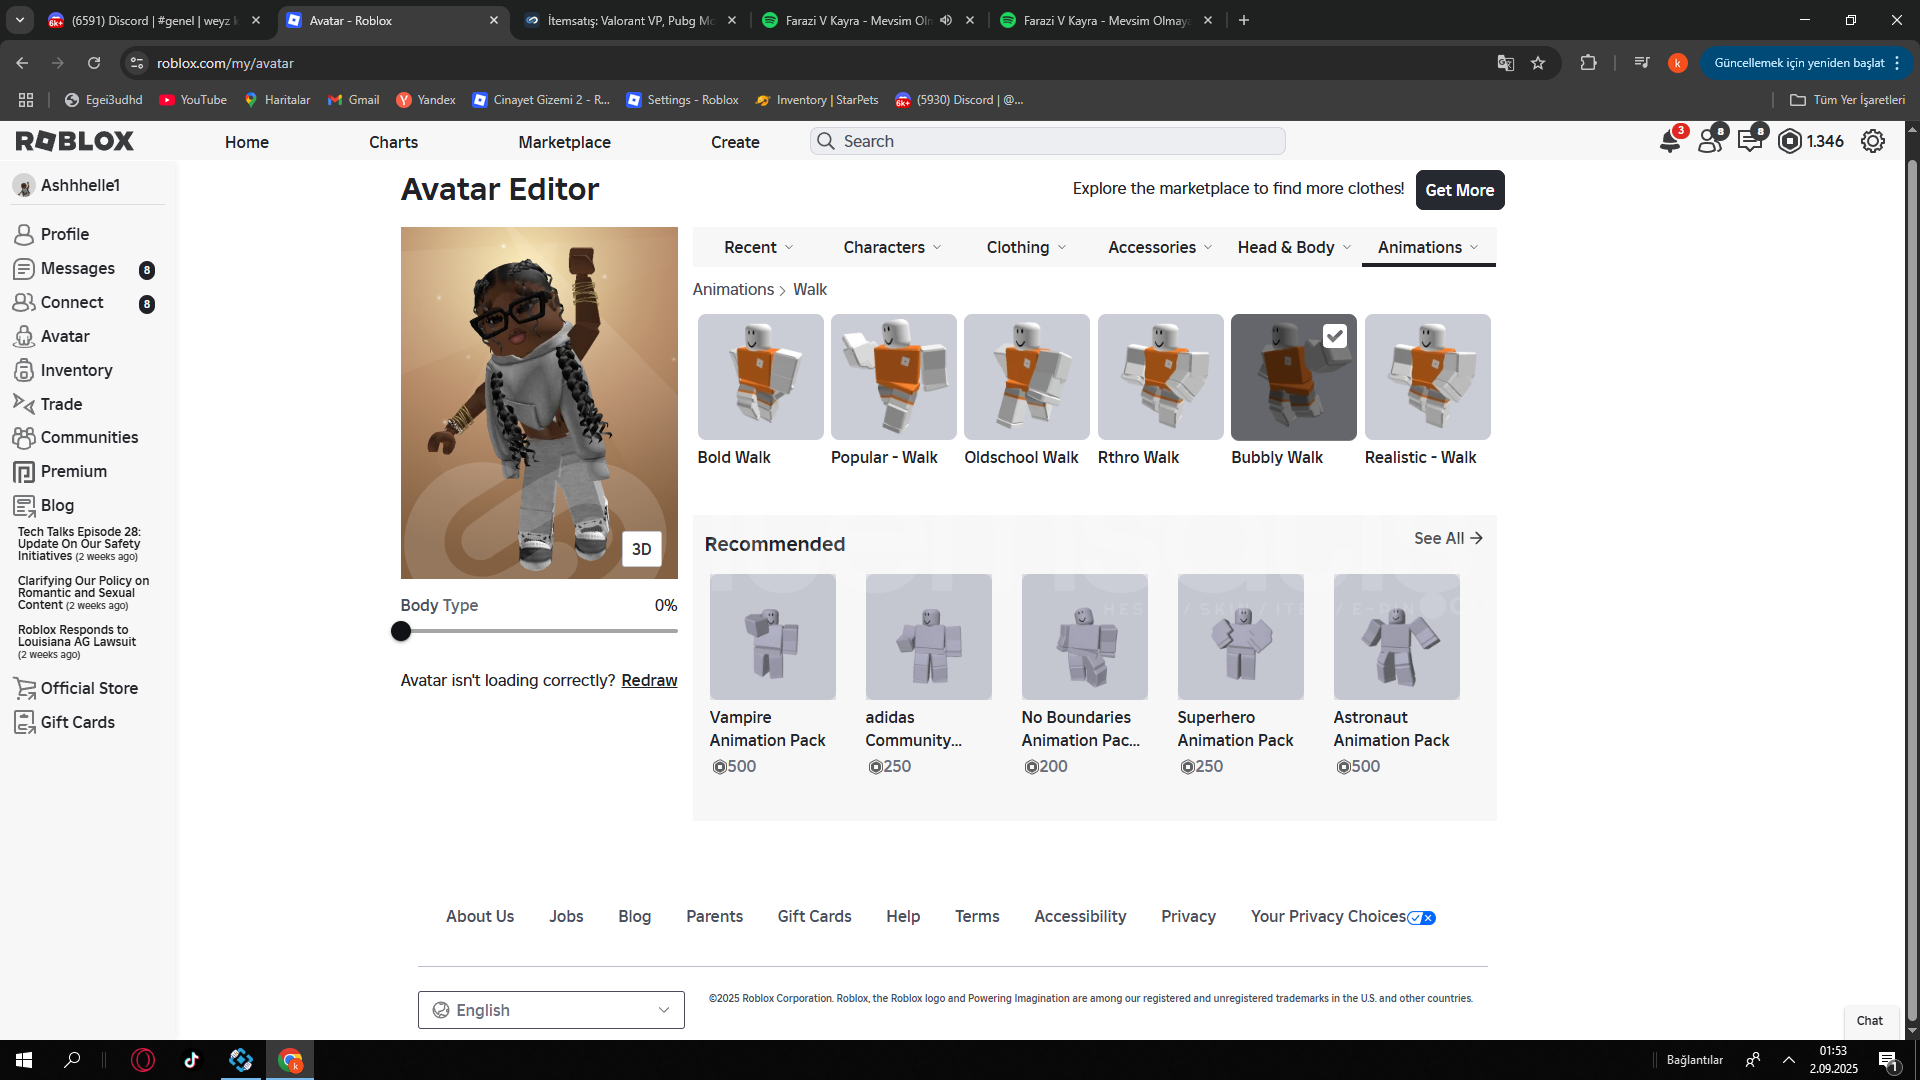Open TikTok from Windows taskbar
Image resolution: width=1920 pixels, height=1080 pixels.
point(191,1060)
